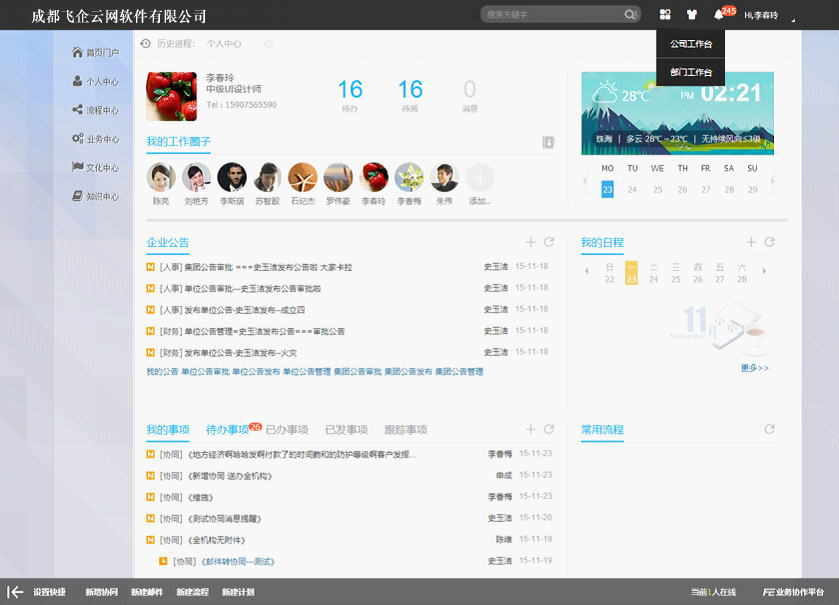Open 文化中心 in the left sidebar
The image size is (839, 605).
[95, 168]
